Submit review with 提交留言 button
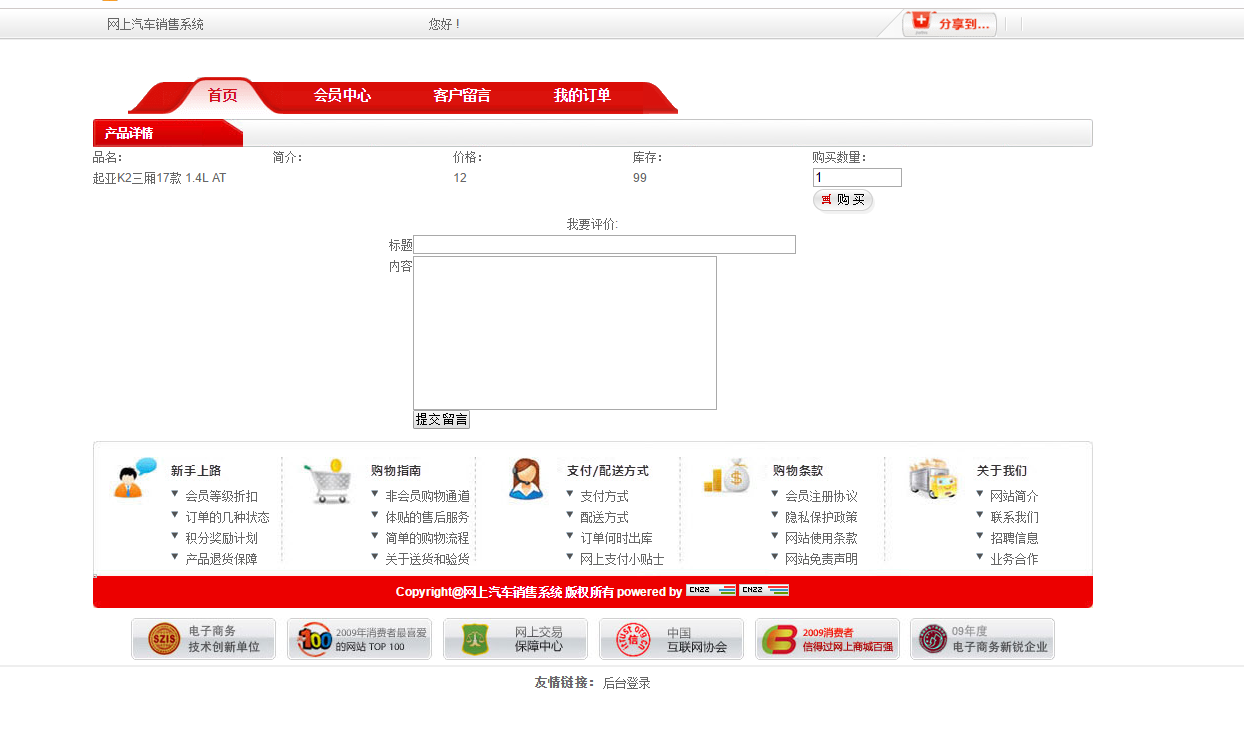Image resolution: width=1244 pixels, height=735 pixels. (441, 420)
